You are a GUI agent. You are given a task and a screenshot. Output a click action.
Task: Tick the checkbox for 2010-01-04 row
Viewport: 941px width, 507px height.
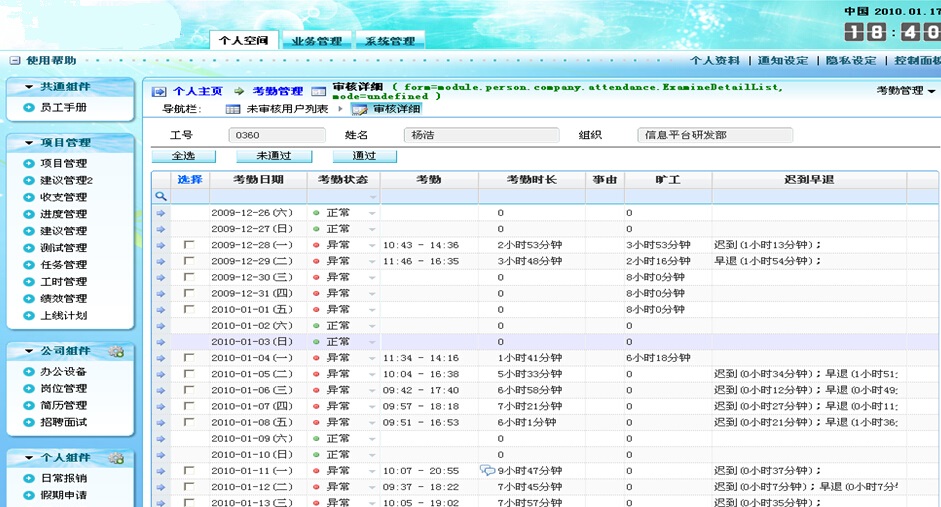(189, 358)
